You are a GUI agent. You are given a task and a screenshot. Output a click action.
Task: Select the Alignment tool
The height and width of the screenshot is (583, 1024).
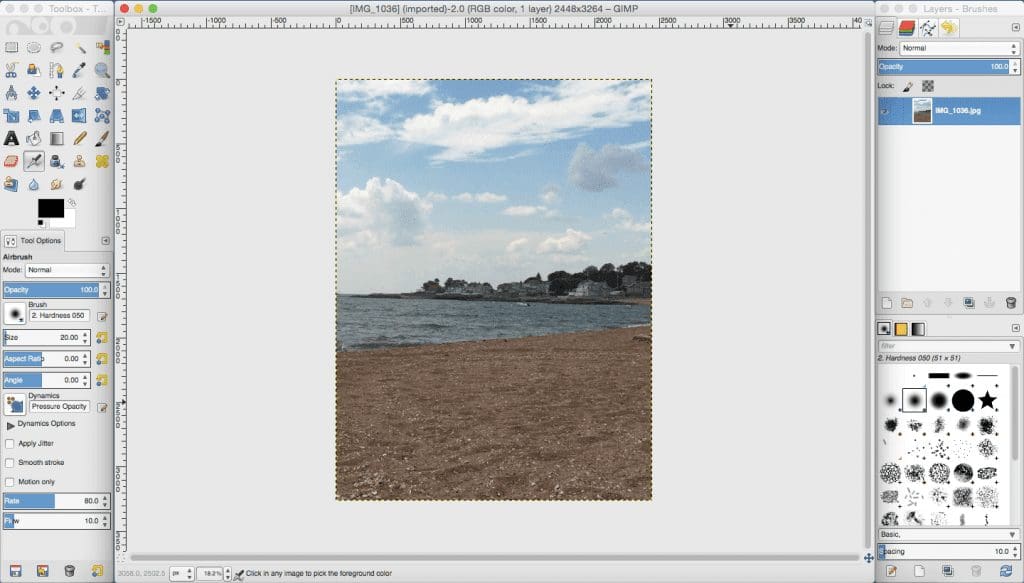tap(57, 93)
